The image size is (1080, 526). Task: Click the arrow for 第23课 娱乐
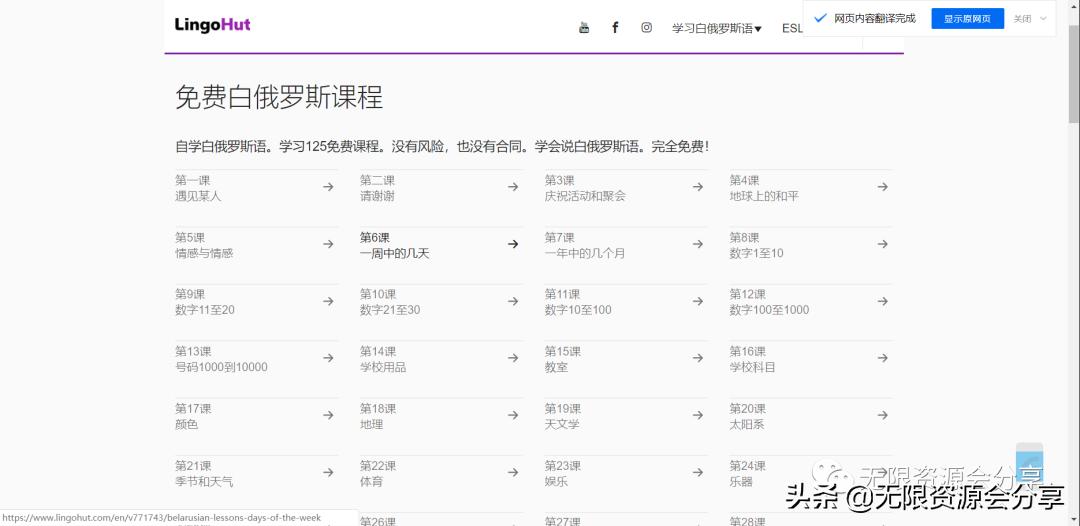pyautogui.click(x=698, y=472)
